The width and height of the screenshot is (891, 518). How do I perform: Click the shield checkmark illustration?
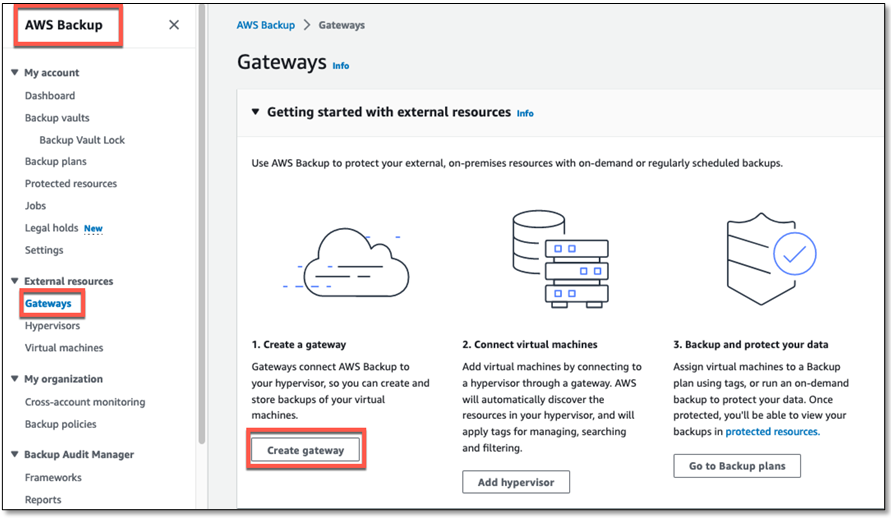point(771,259)
